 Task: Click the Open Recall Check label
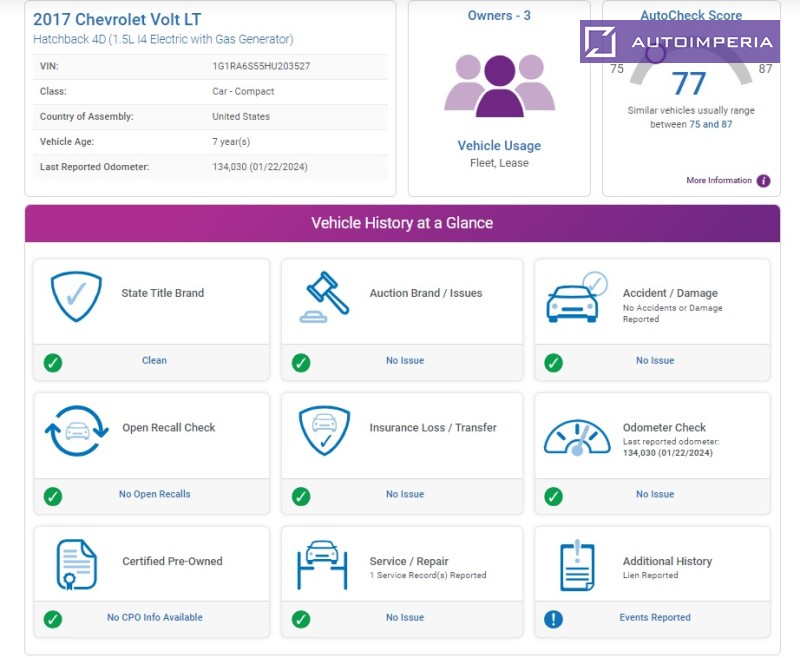tap(169, 427)
